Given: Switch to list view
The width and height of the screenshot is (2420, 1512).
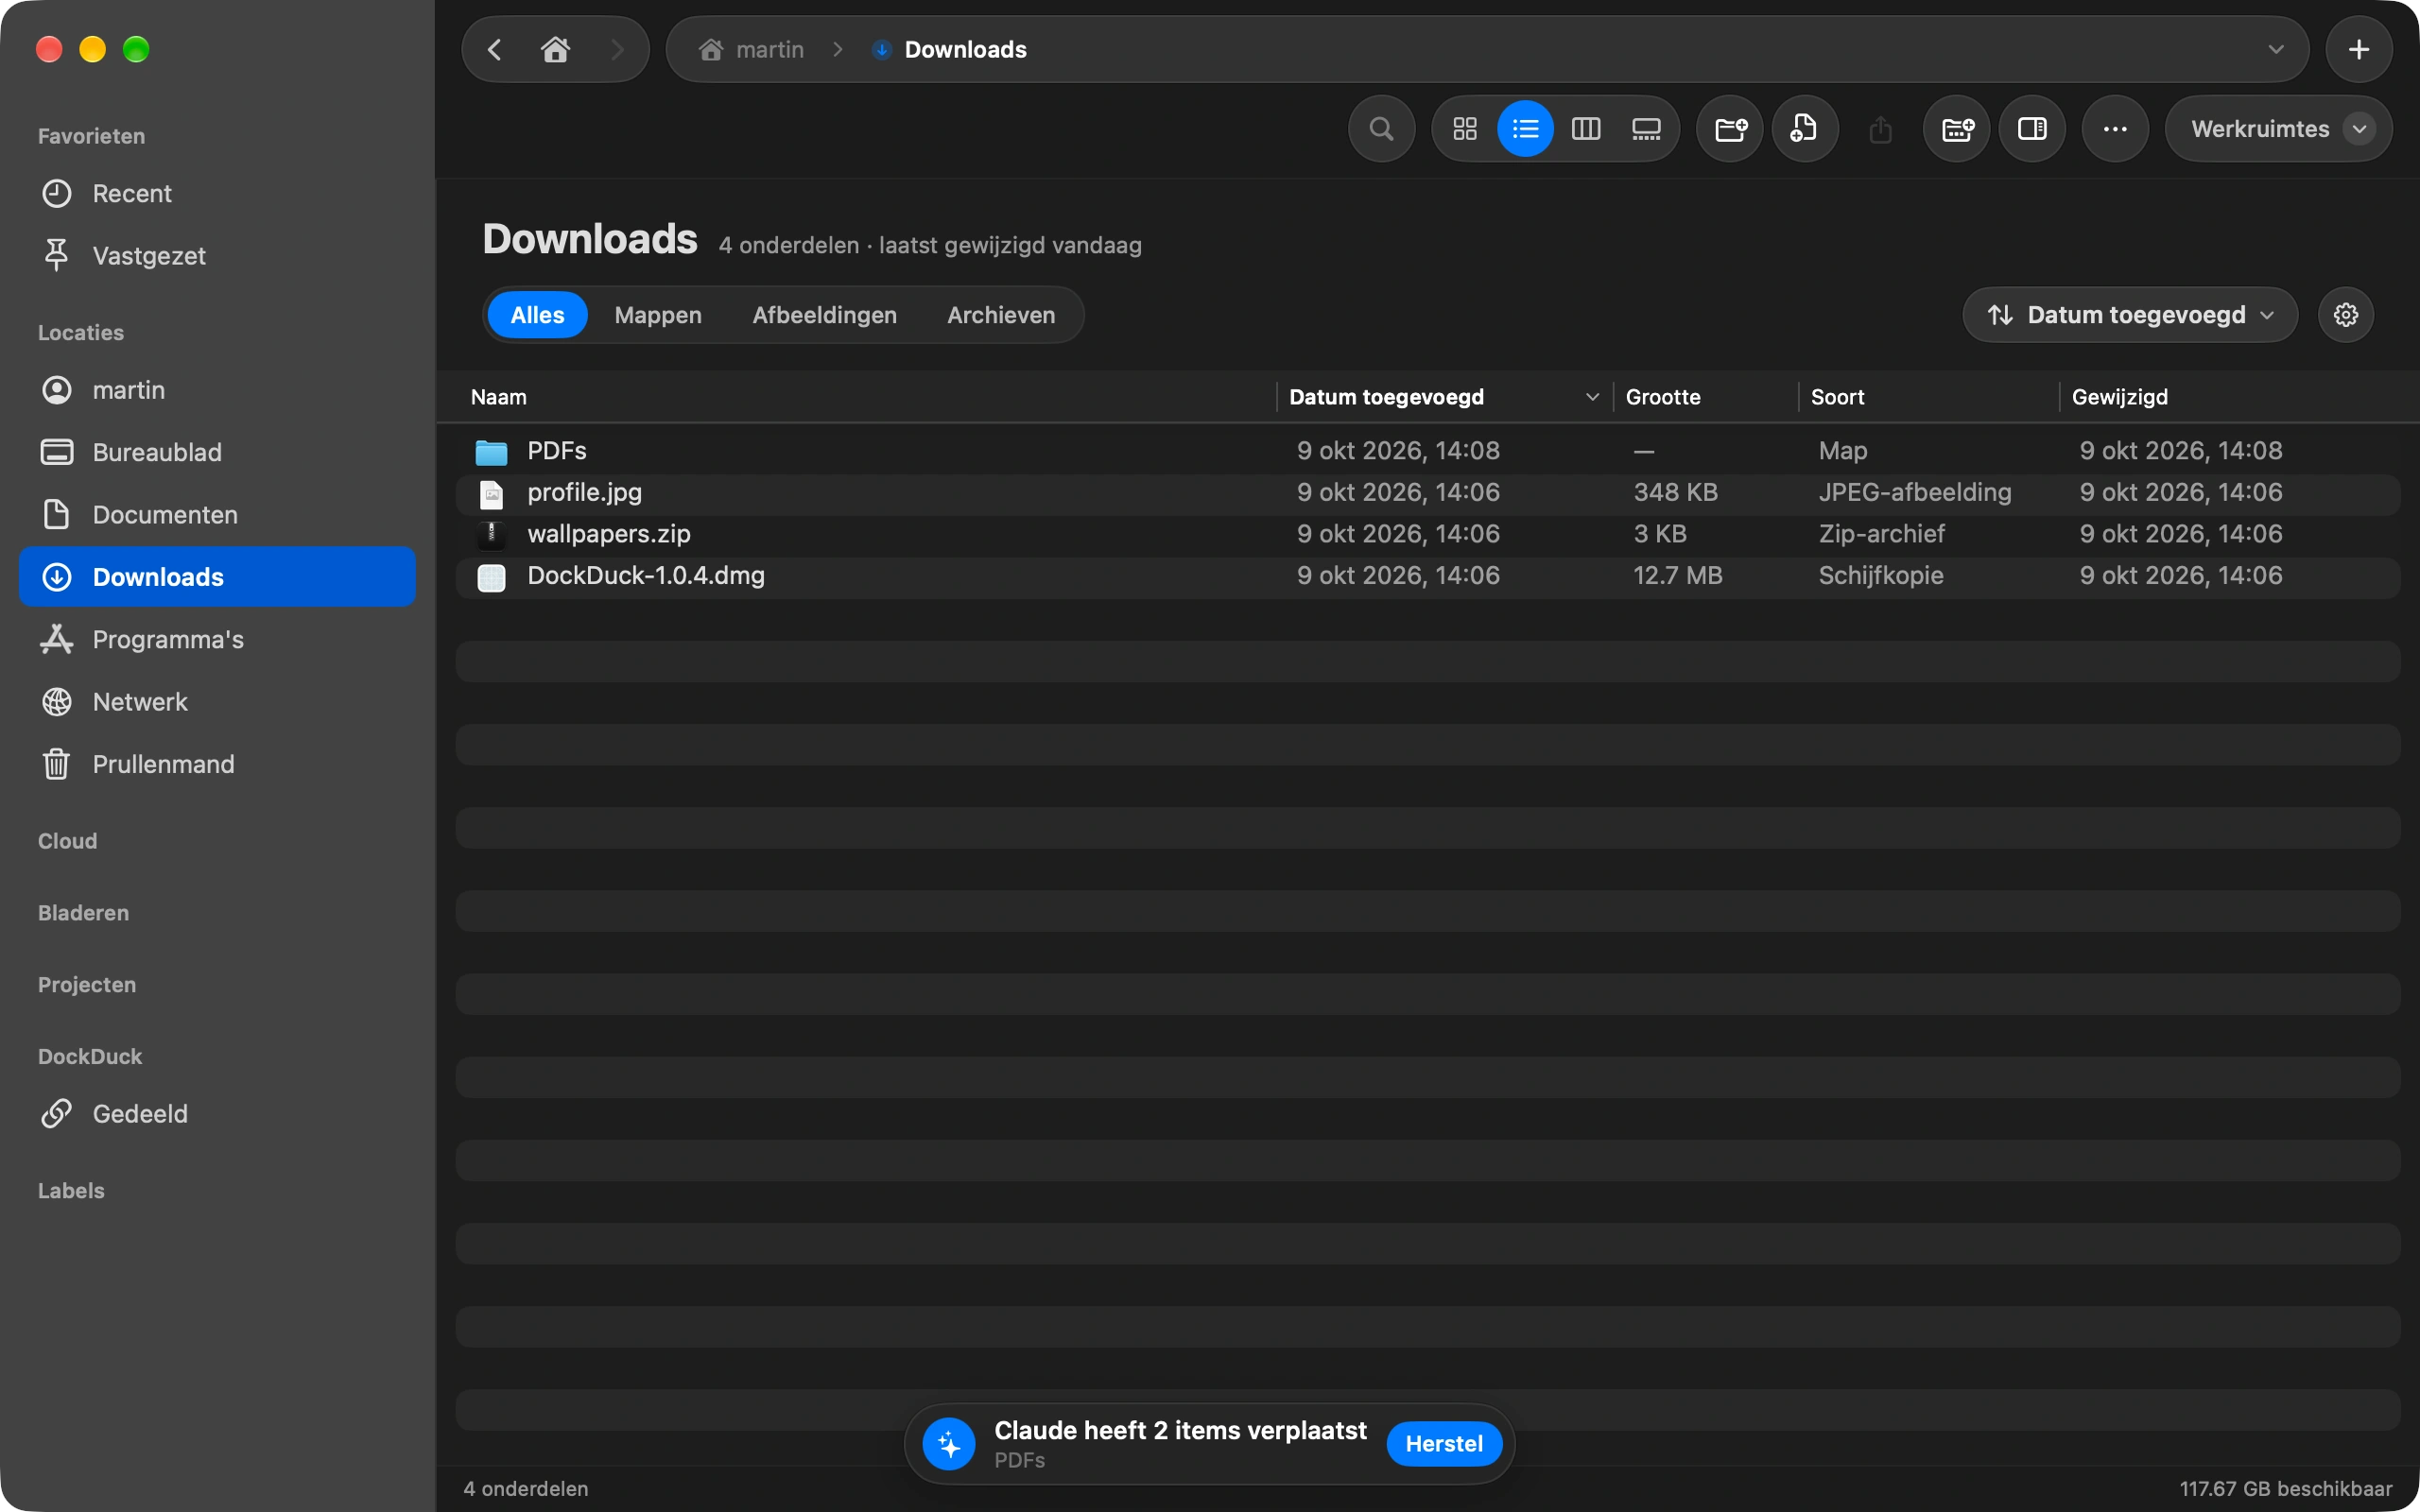Looking at the screenshot, I should tap(1525, 129).
